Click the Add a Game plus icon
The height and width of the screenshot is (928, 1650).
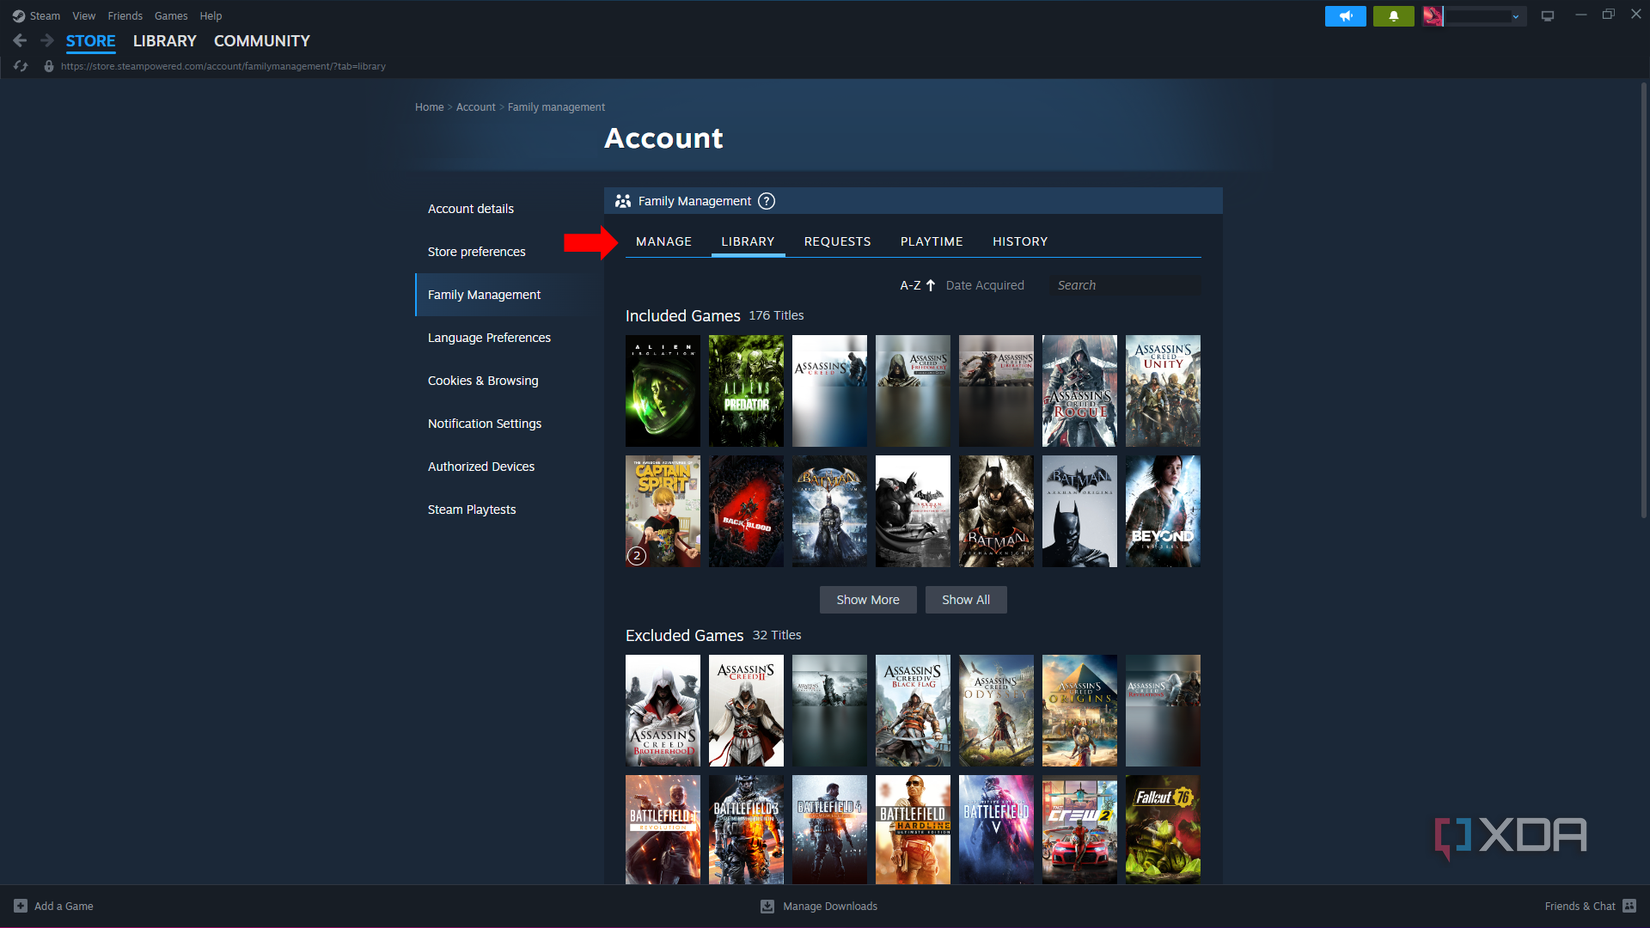(20, 906)
